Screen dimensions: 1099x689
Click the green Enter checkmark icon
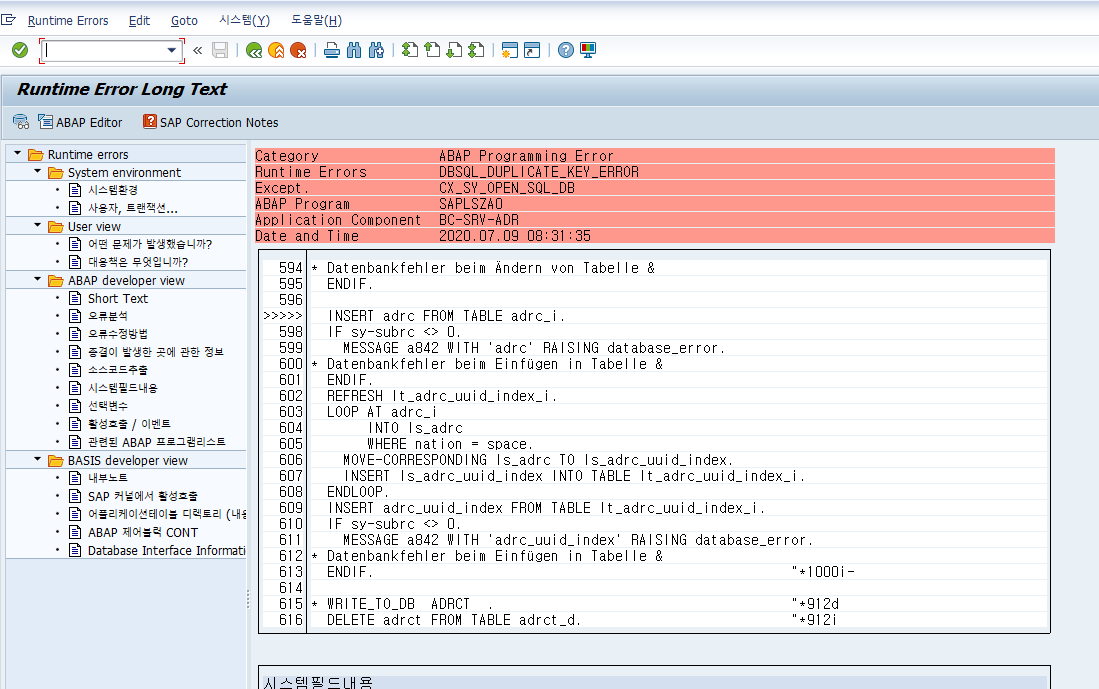tap(20, 50)
